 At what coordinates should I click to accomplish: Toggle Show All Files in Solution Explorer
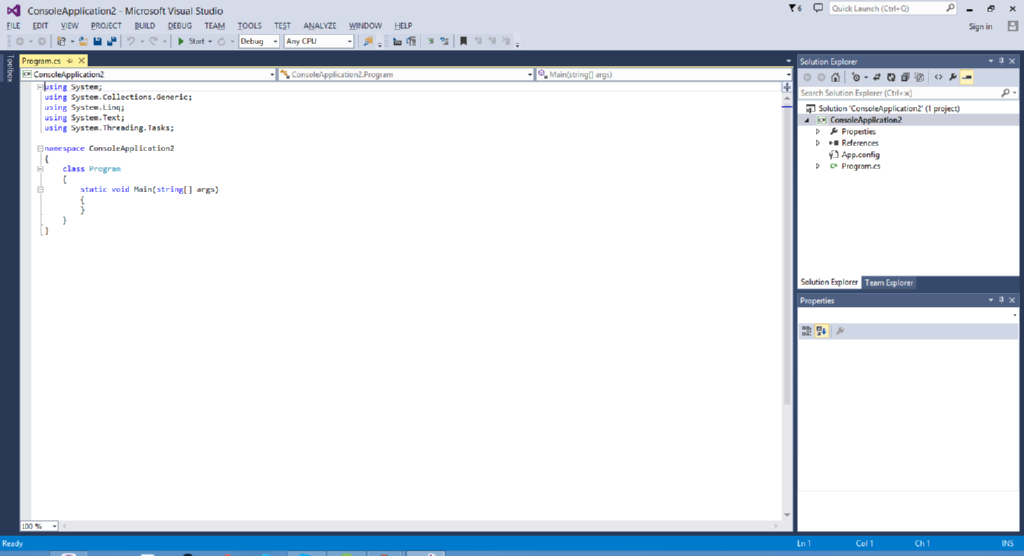pyautogui.click(x=919, y=77)
